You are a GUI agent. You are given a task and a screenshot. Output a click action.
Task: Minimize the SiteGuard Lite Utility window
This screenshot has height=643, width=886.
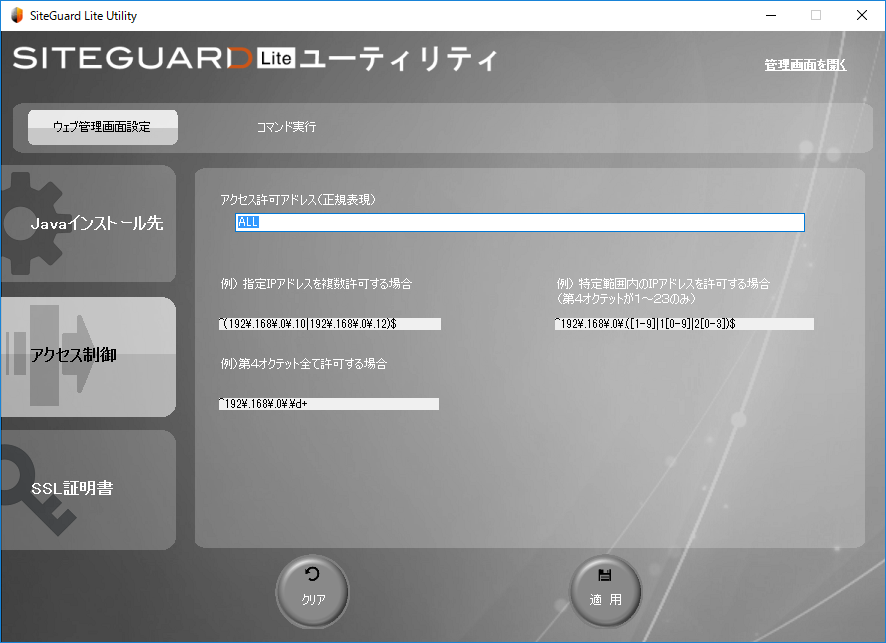click(771, 15)
